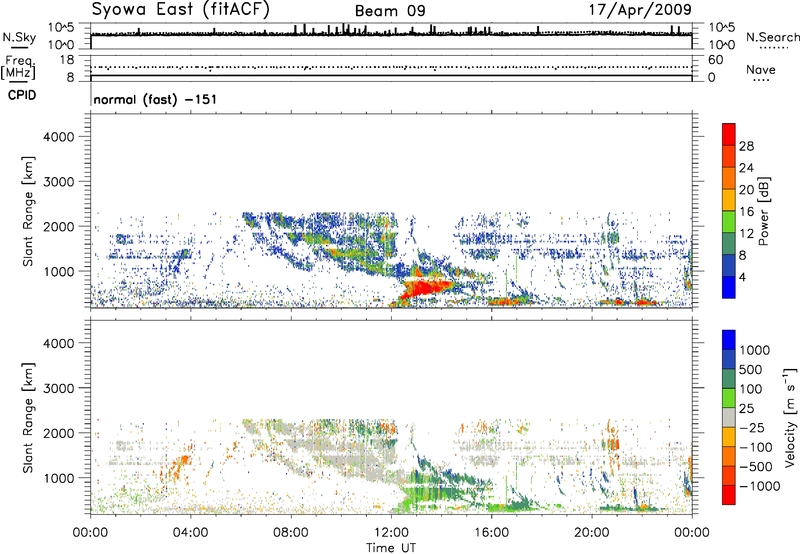Click the '1000' tick in the velocity panel
Viewport: 800px width, 554px height.
58,478
